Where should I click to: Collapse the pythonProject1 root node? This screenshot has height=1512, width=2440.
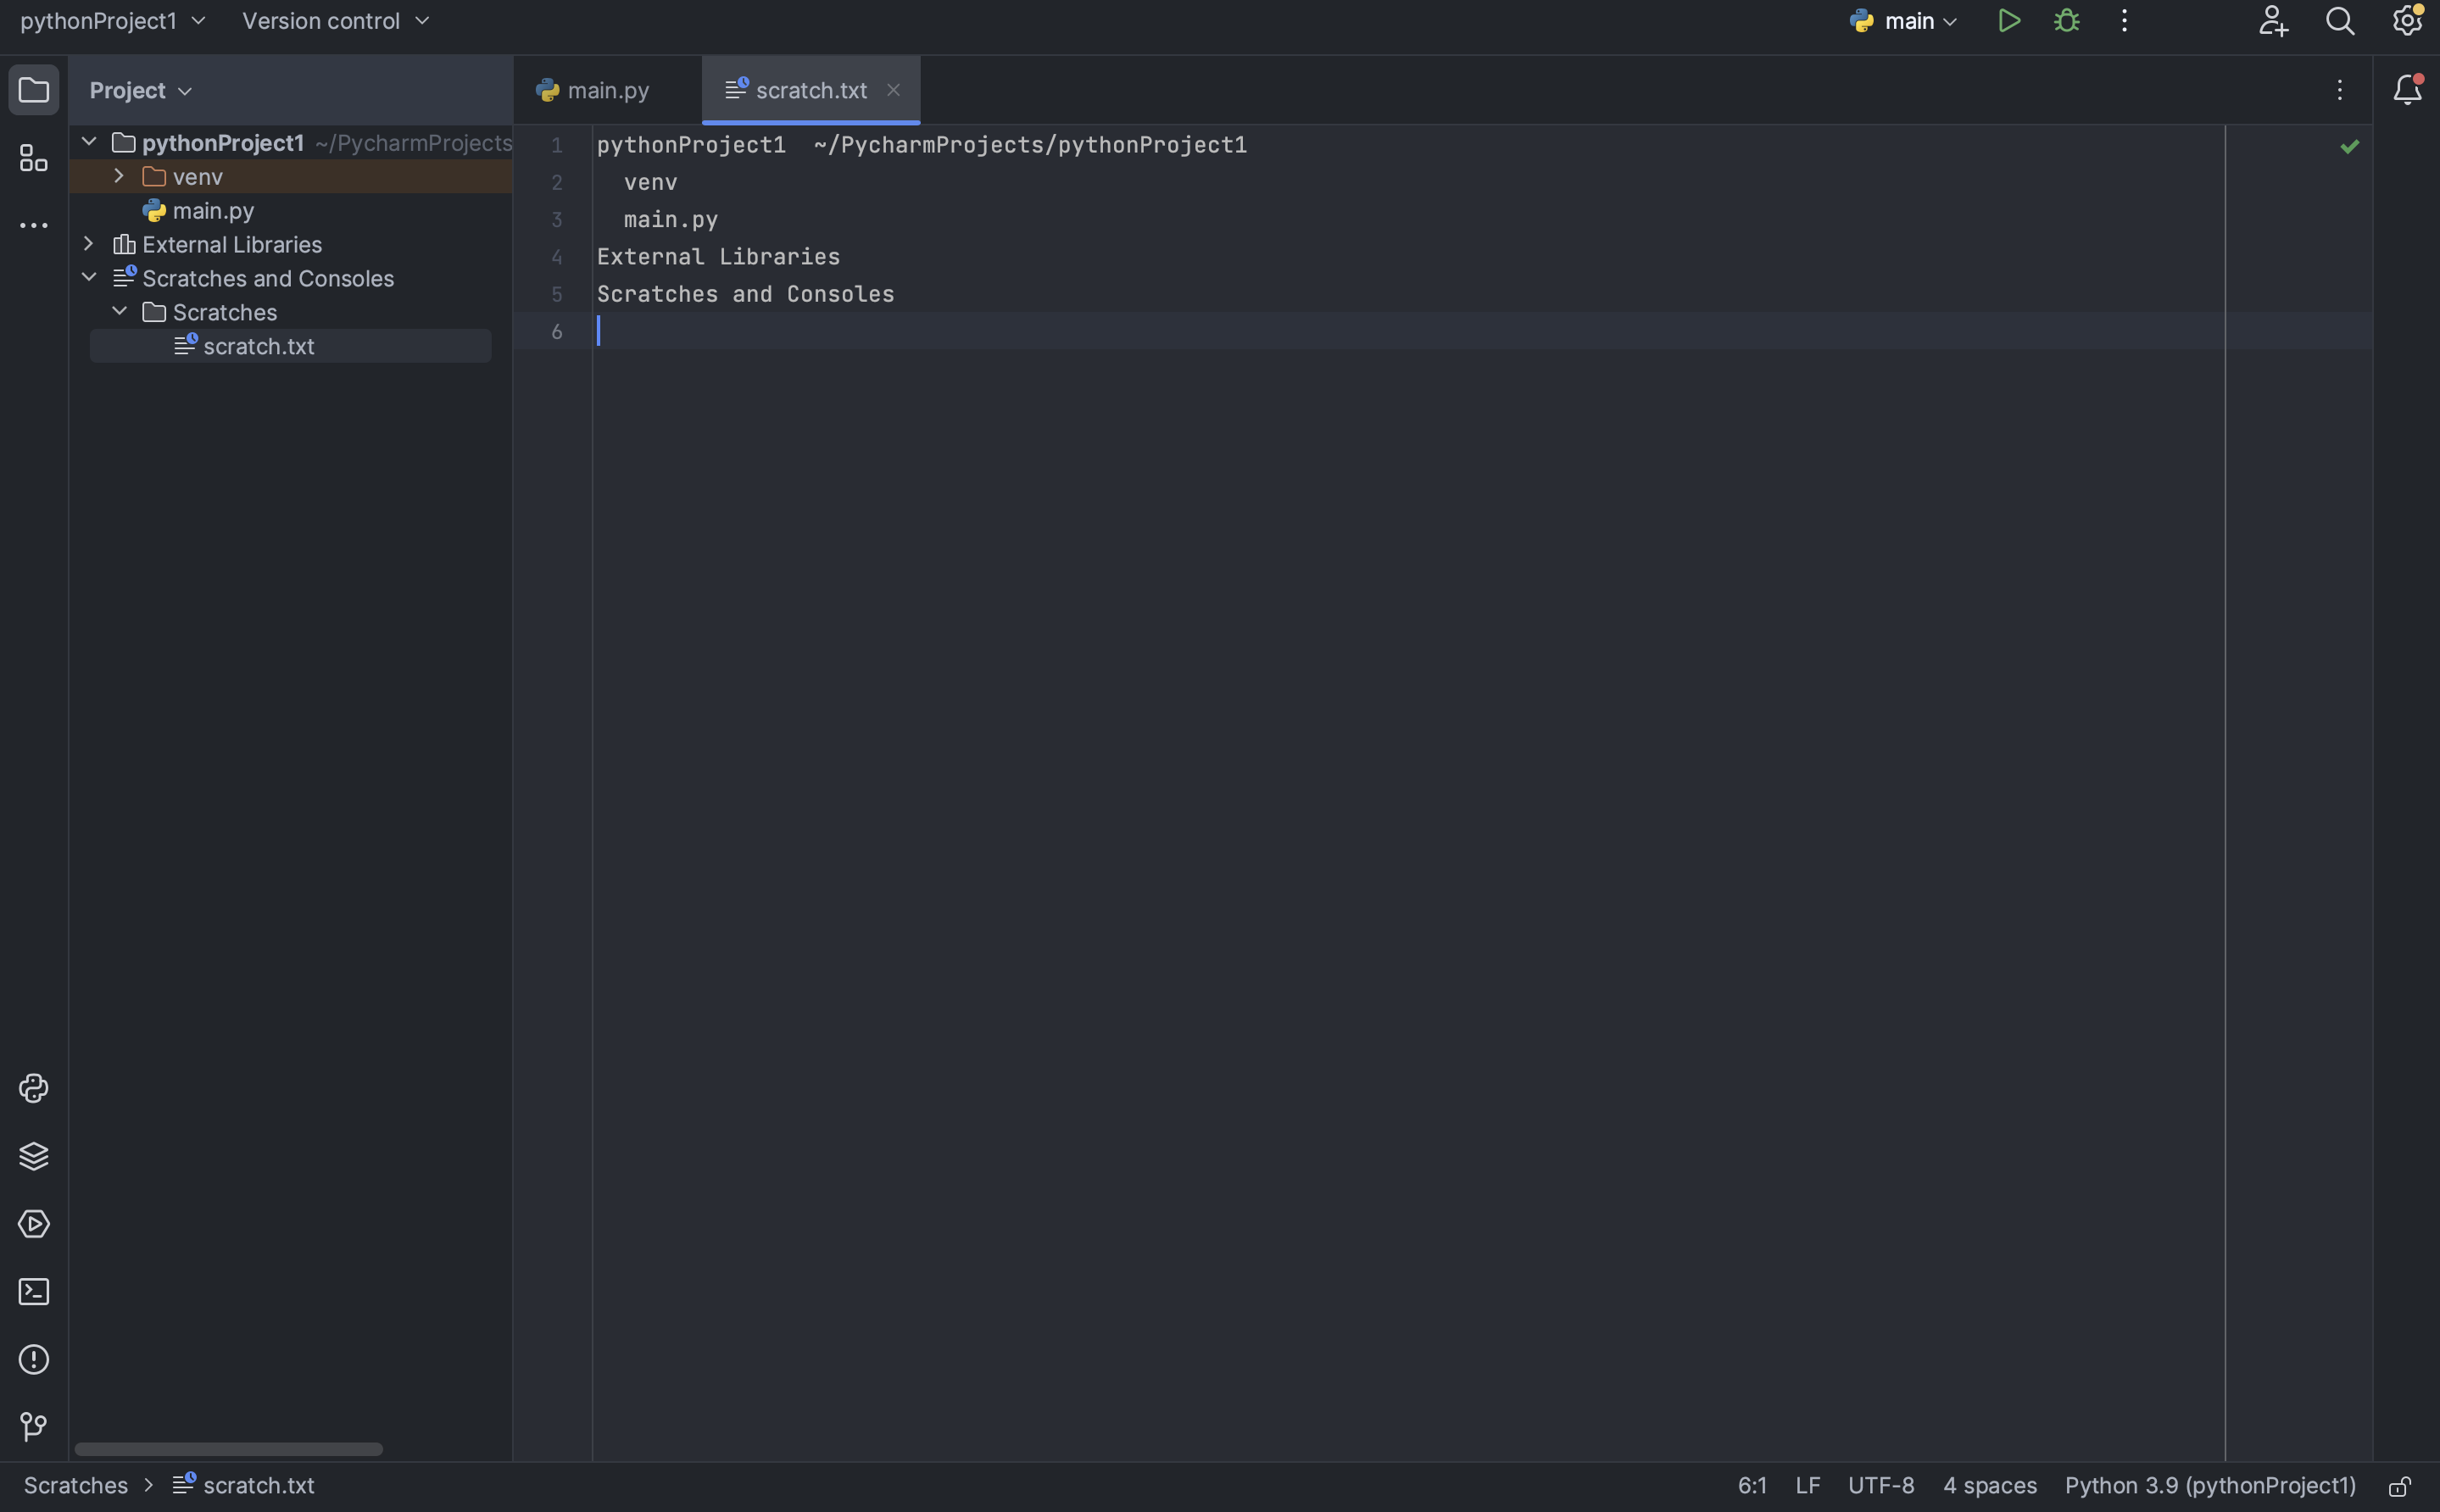tap(89, 142)
